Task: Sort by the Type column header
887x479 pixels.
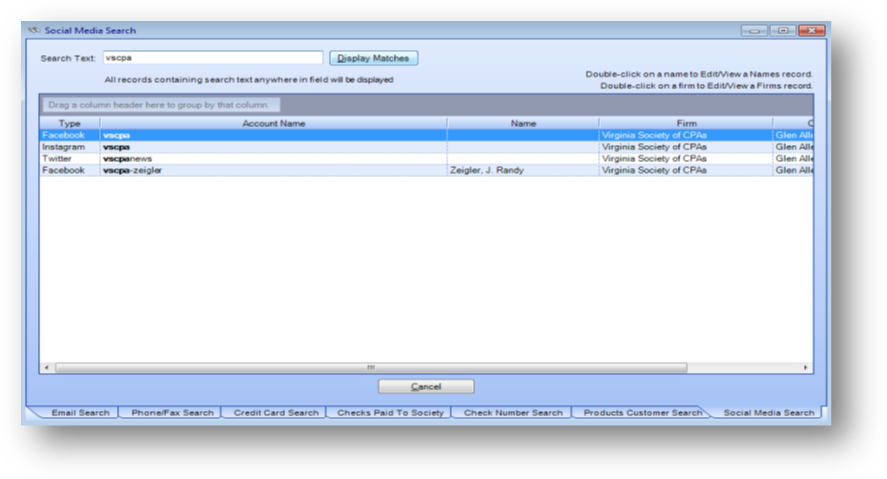Action: [70, 123]
